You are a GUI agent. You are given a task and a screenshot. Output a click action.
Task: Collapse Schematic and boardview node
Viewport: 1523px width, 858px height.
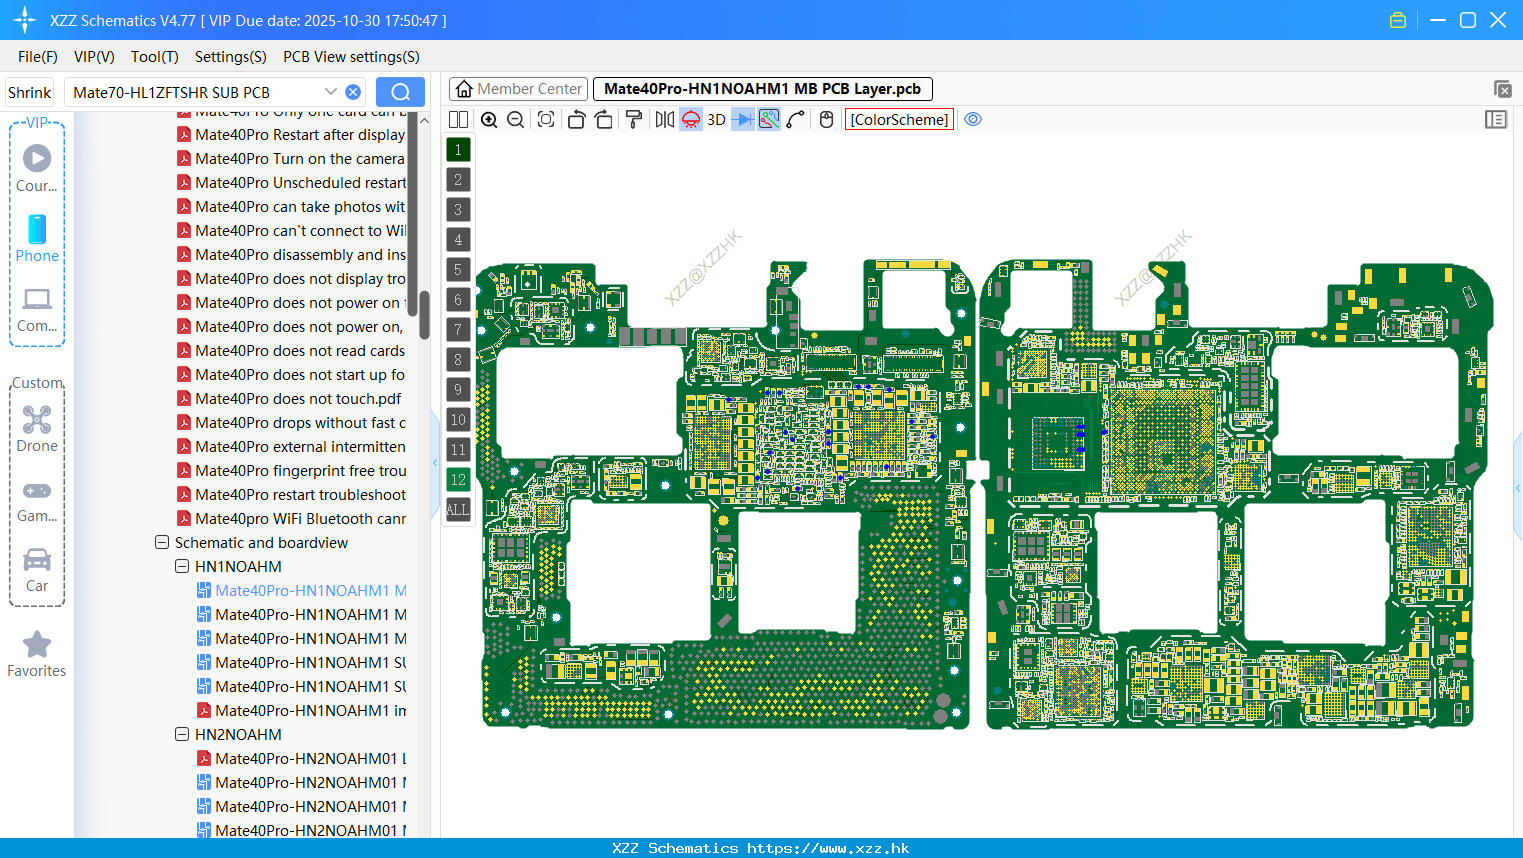click(x=162, y=542)
